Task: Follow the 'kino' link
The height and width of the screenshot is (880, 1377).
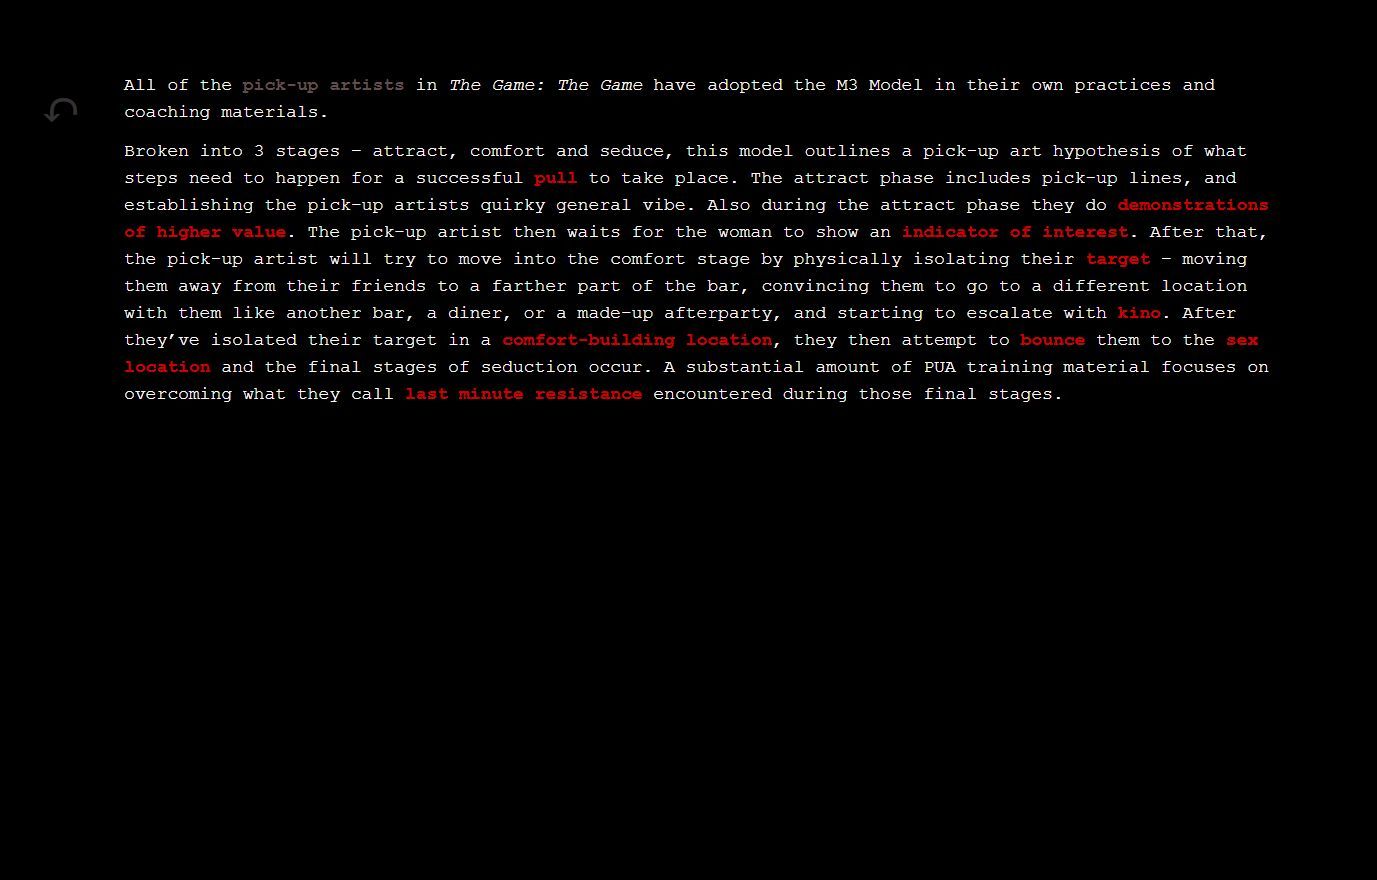Action: pos(1139,313)
